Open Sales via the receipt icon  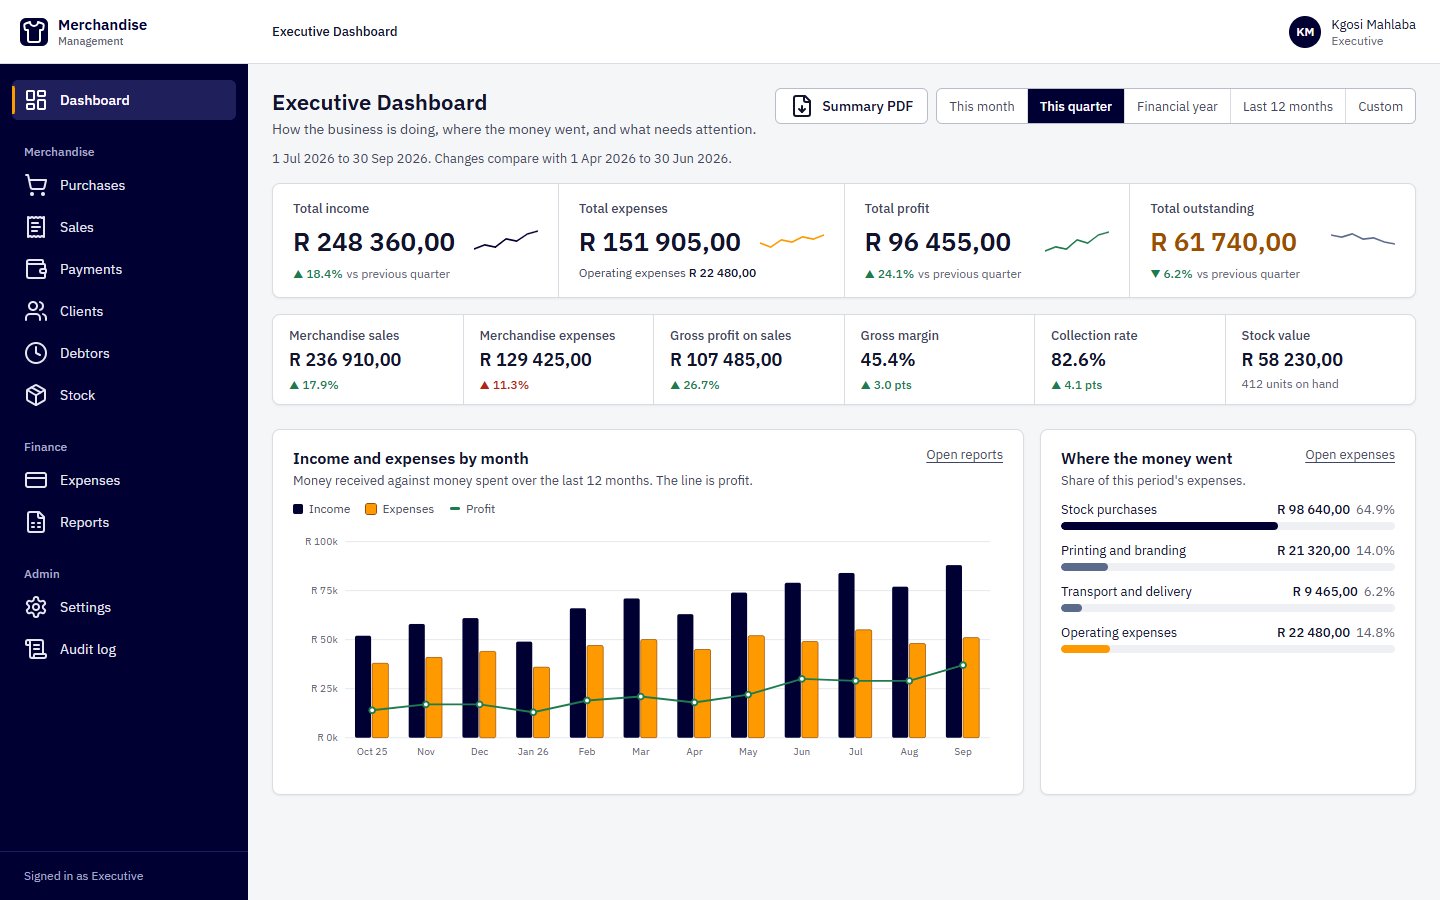pyautogui.click(x=36, y=227)
